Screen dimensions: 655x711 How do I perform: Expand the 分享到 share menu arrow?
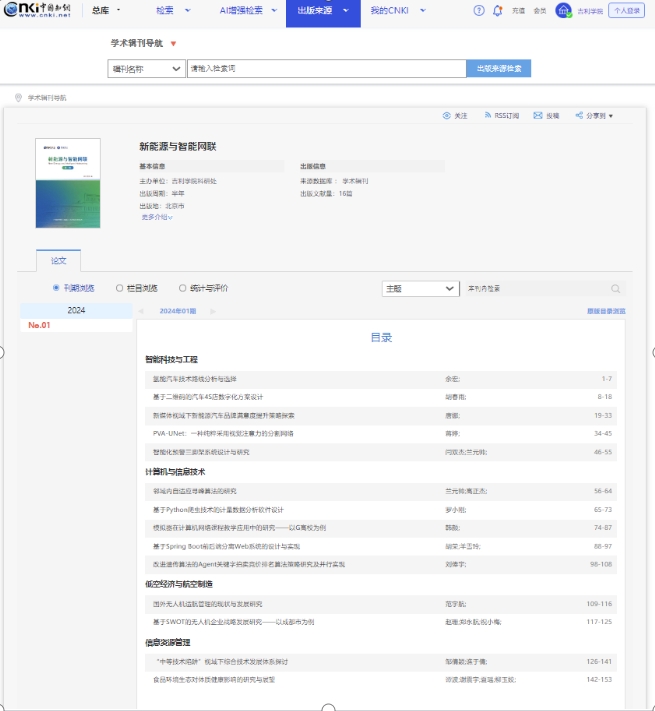[x=611, y=116]
